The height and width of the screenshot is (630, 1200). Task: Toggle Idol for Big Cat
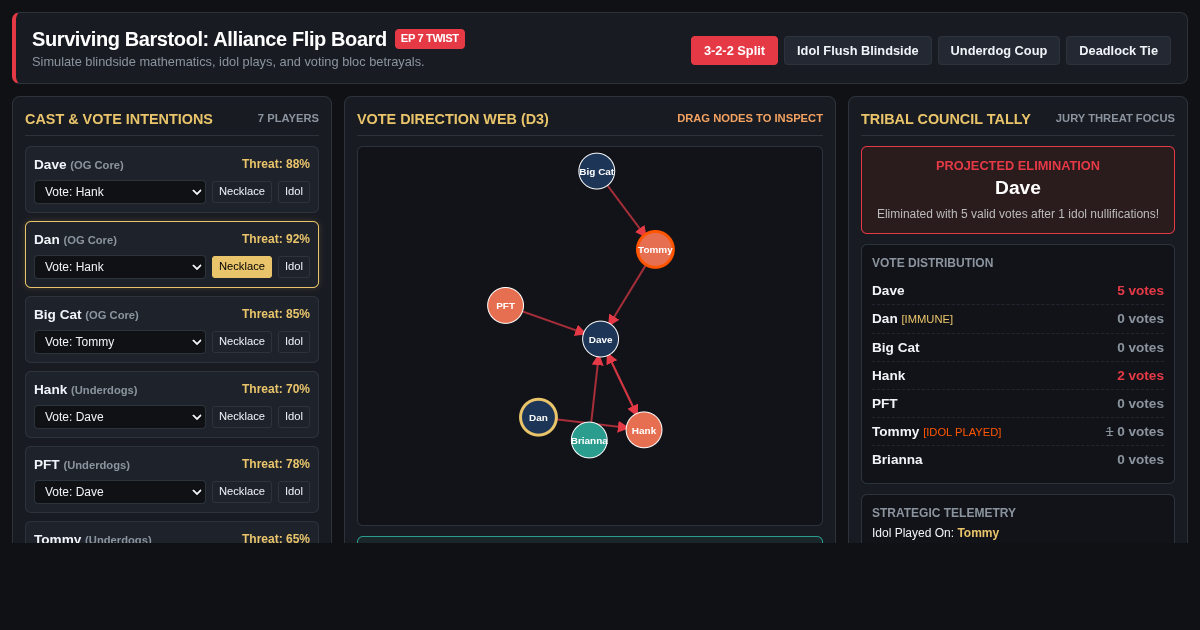(x=294, y=342)
